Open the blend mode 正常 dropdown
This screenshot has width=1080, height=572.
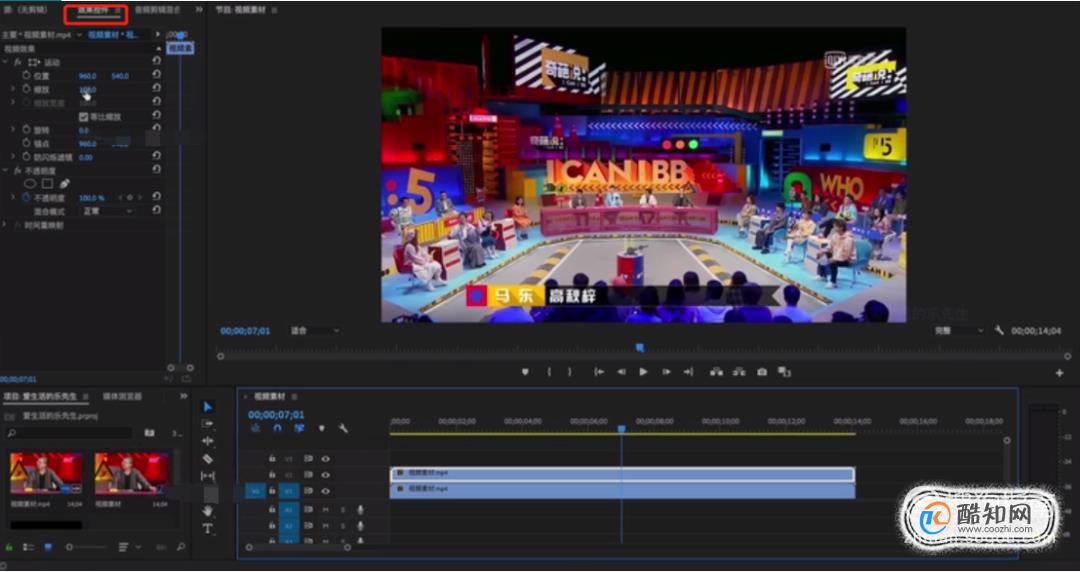click(107, 211)
